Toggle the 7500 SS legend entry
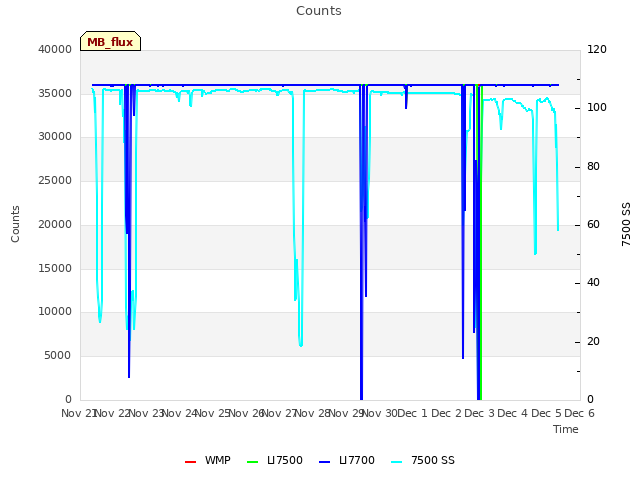The height and width of the screenshot is (480, 640). [423, 460]
